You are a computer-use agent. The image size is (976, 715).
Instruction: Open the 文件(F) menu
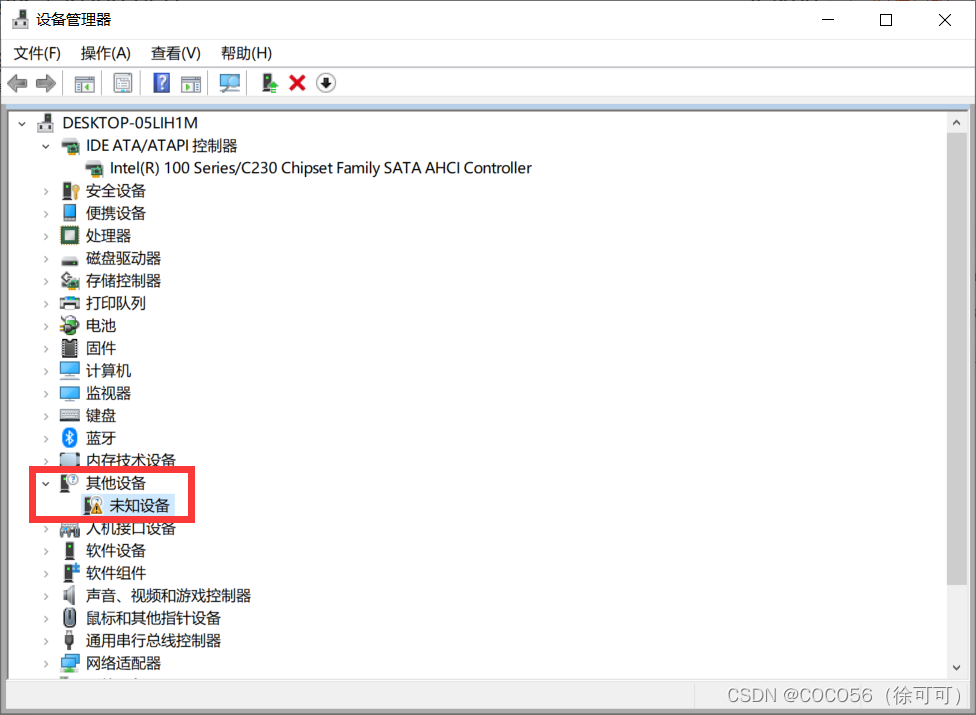coord(37,53)
